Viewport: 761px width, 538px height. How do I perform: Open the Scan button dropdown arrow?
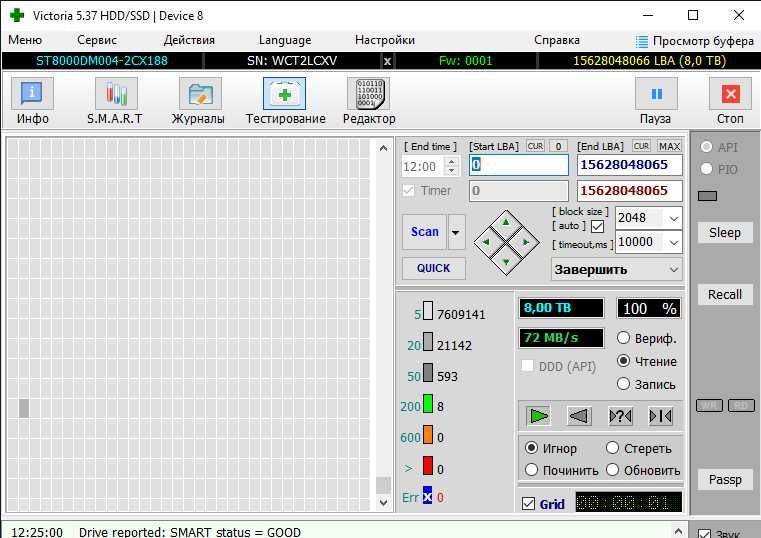click(x=456, y=232)
